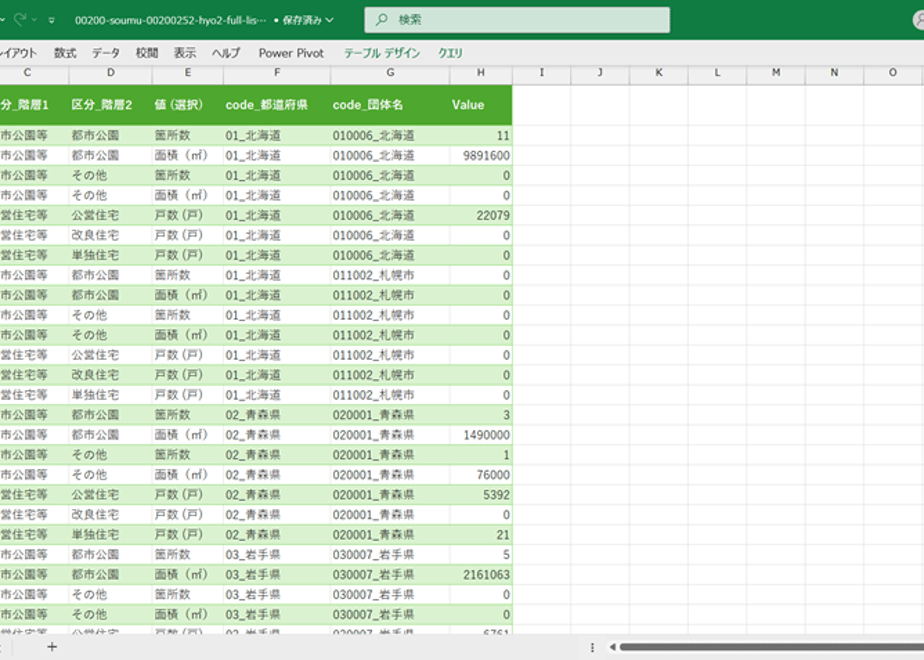Viewport: 924px width, 660px height.
Task: Click 公営住宅 in the 010006_北海道 row
Action: 111,216
